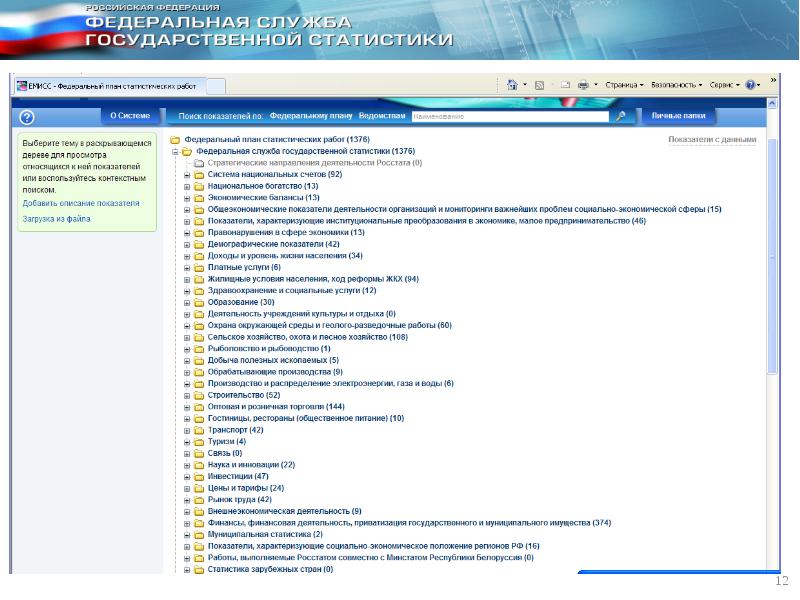Expand the Система национальных счетов node
Viewport: 800px width, 600px height.
(187, 174)
